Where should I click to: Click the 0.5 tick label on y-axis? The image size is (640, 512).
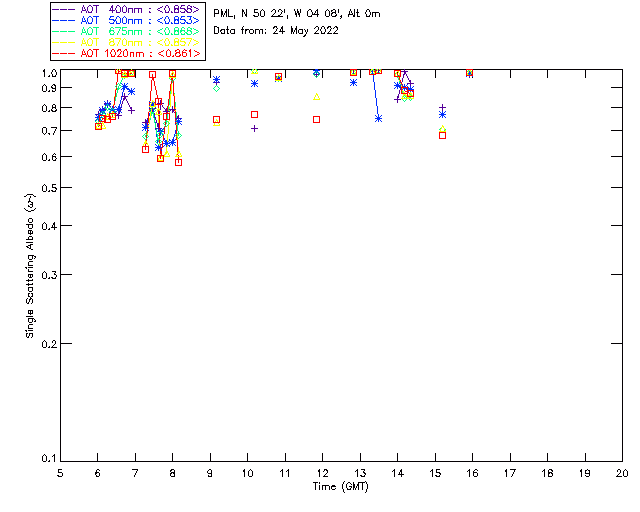click(x=49, y=188)
